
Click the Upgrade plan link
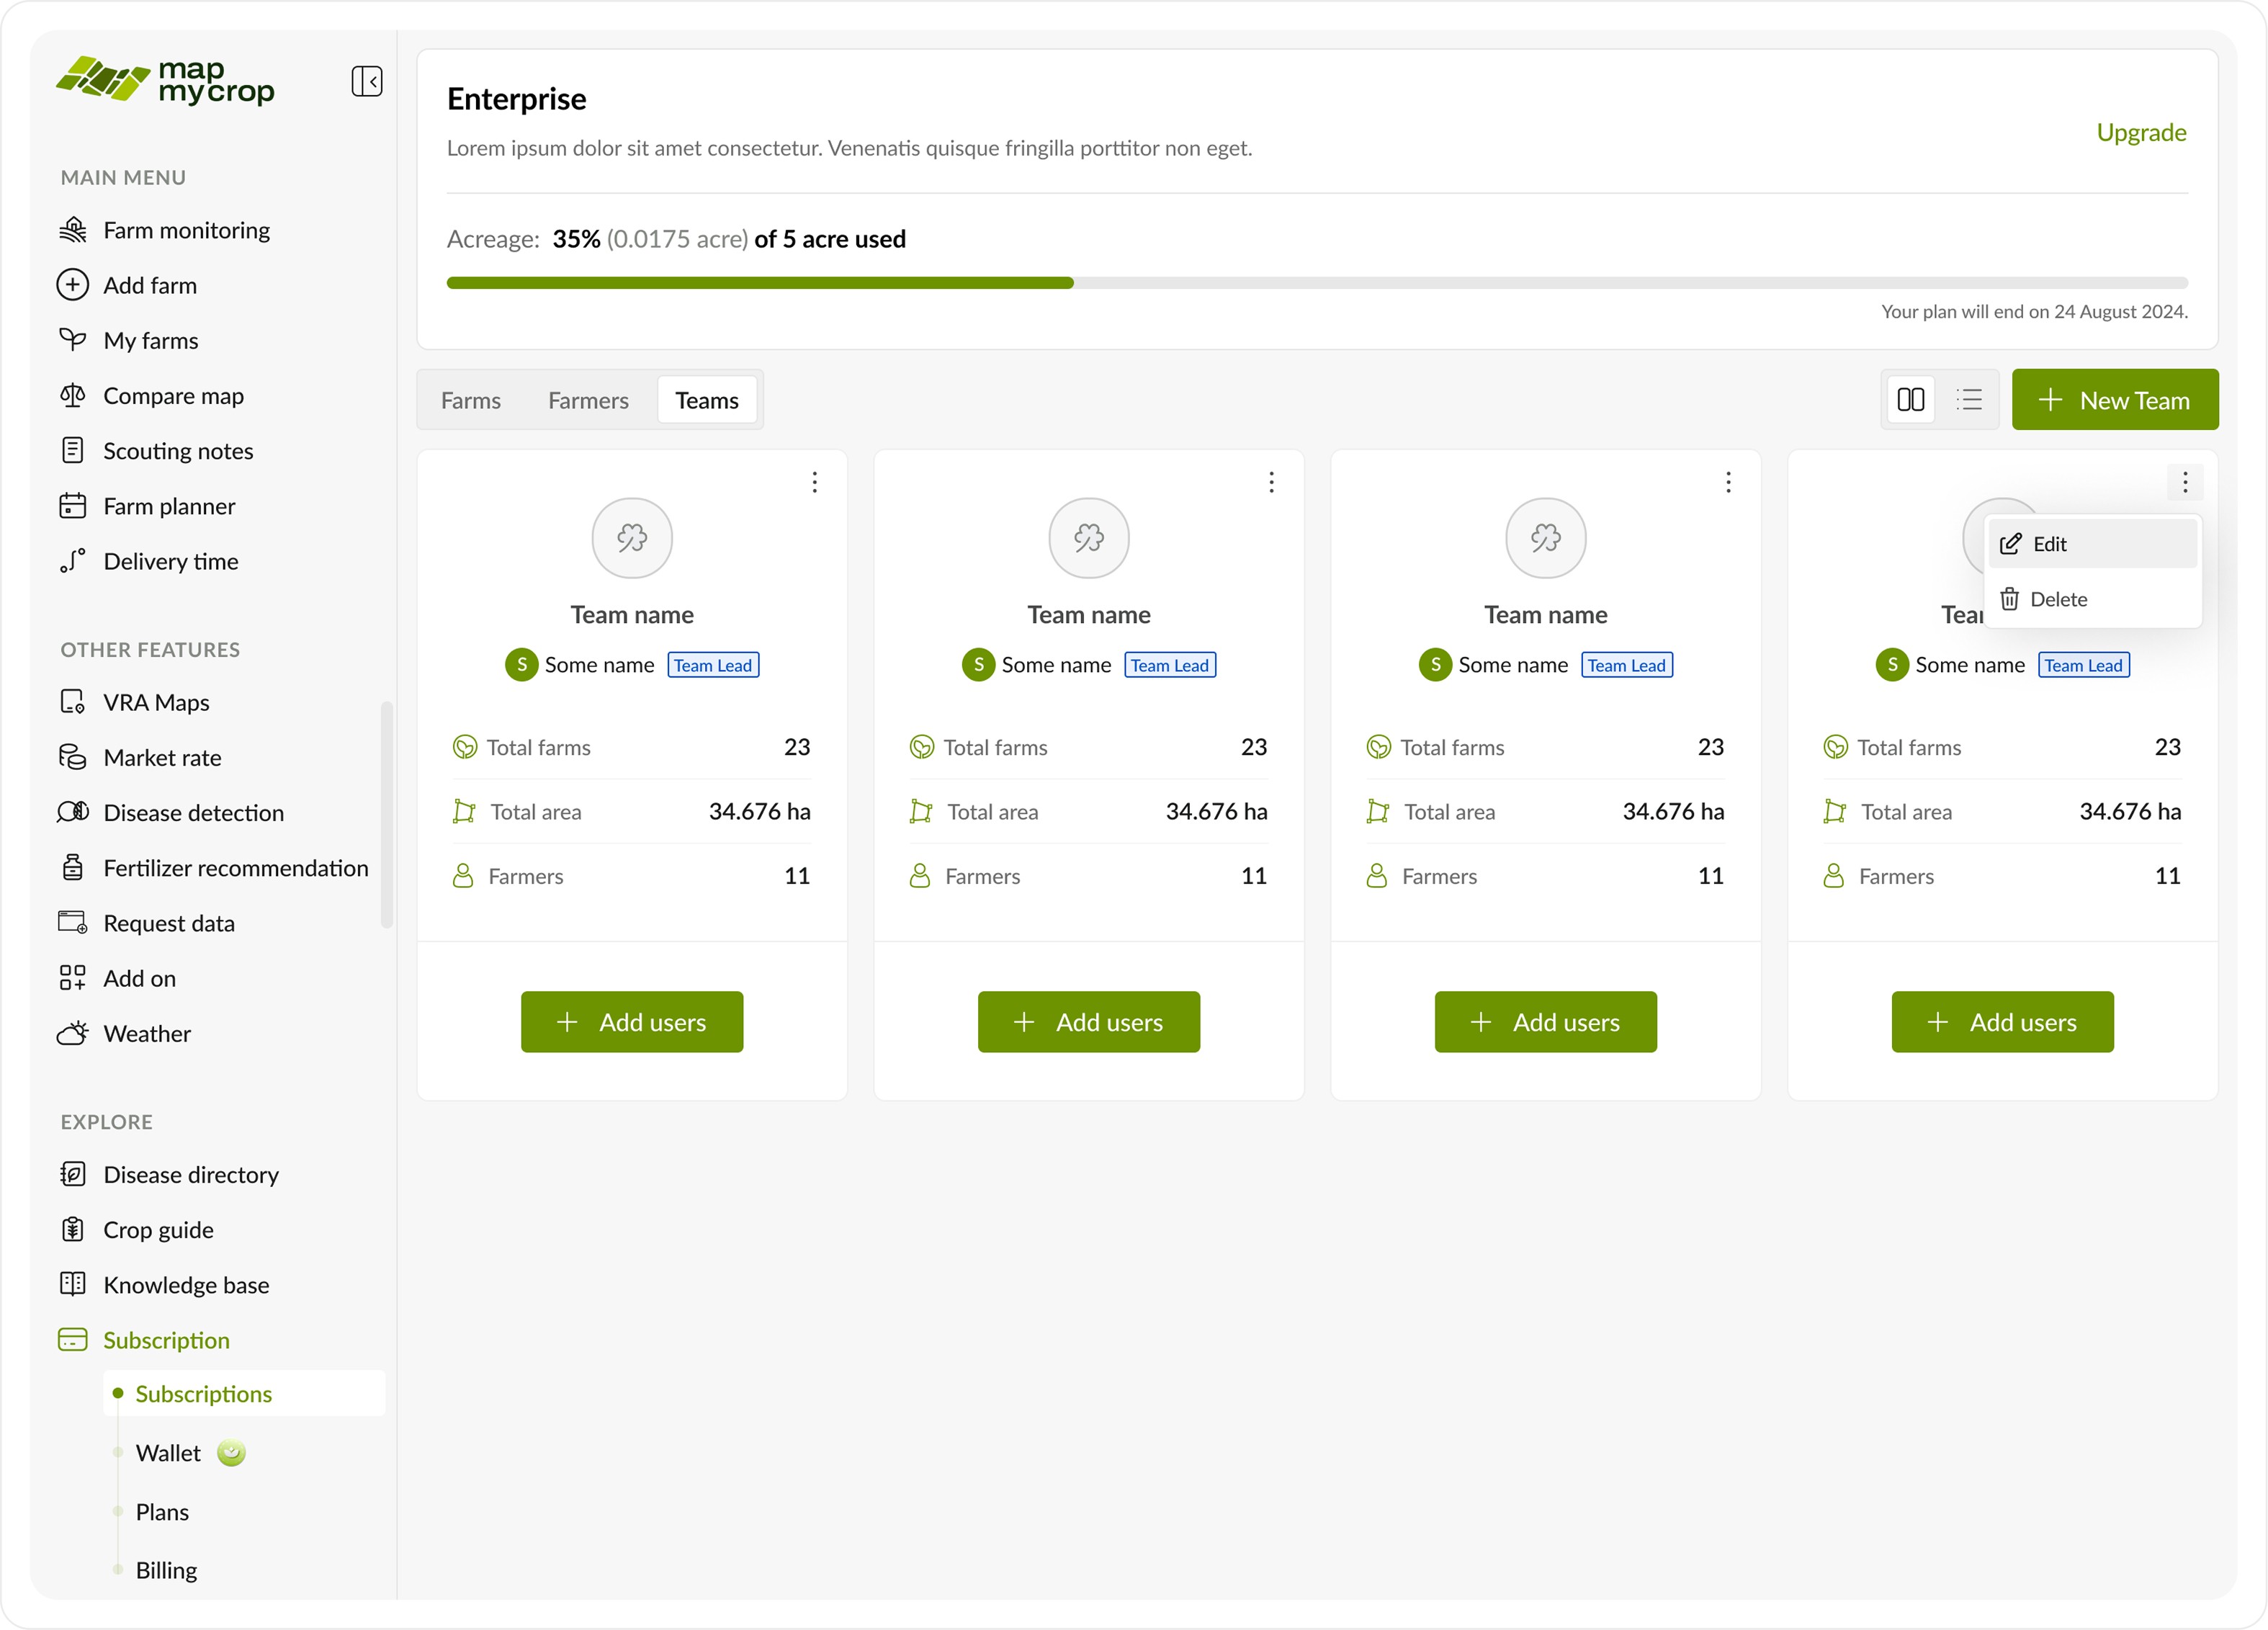[2140, 132]
